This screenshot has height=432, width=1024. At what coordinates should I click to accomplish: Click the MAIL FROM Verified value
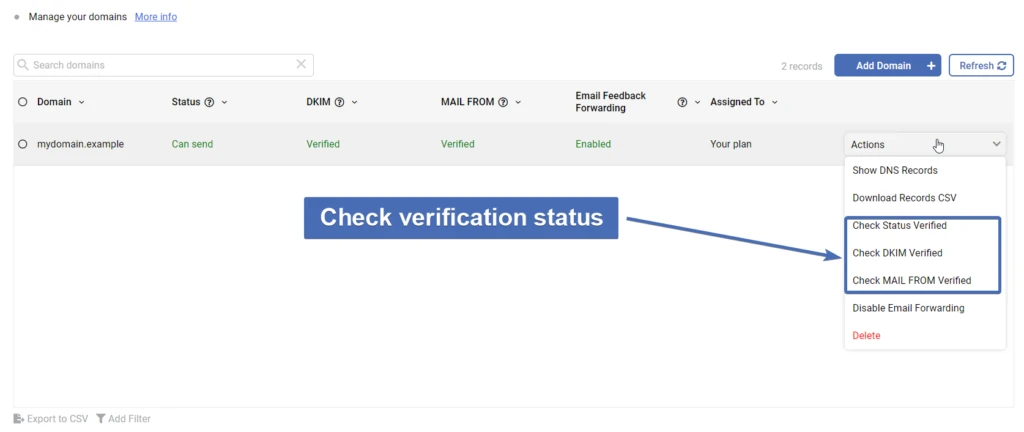pyautogui.click(x=457, y=144)
